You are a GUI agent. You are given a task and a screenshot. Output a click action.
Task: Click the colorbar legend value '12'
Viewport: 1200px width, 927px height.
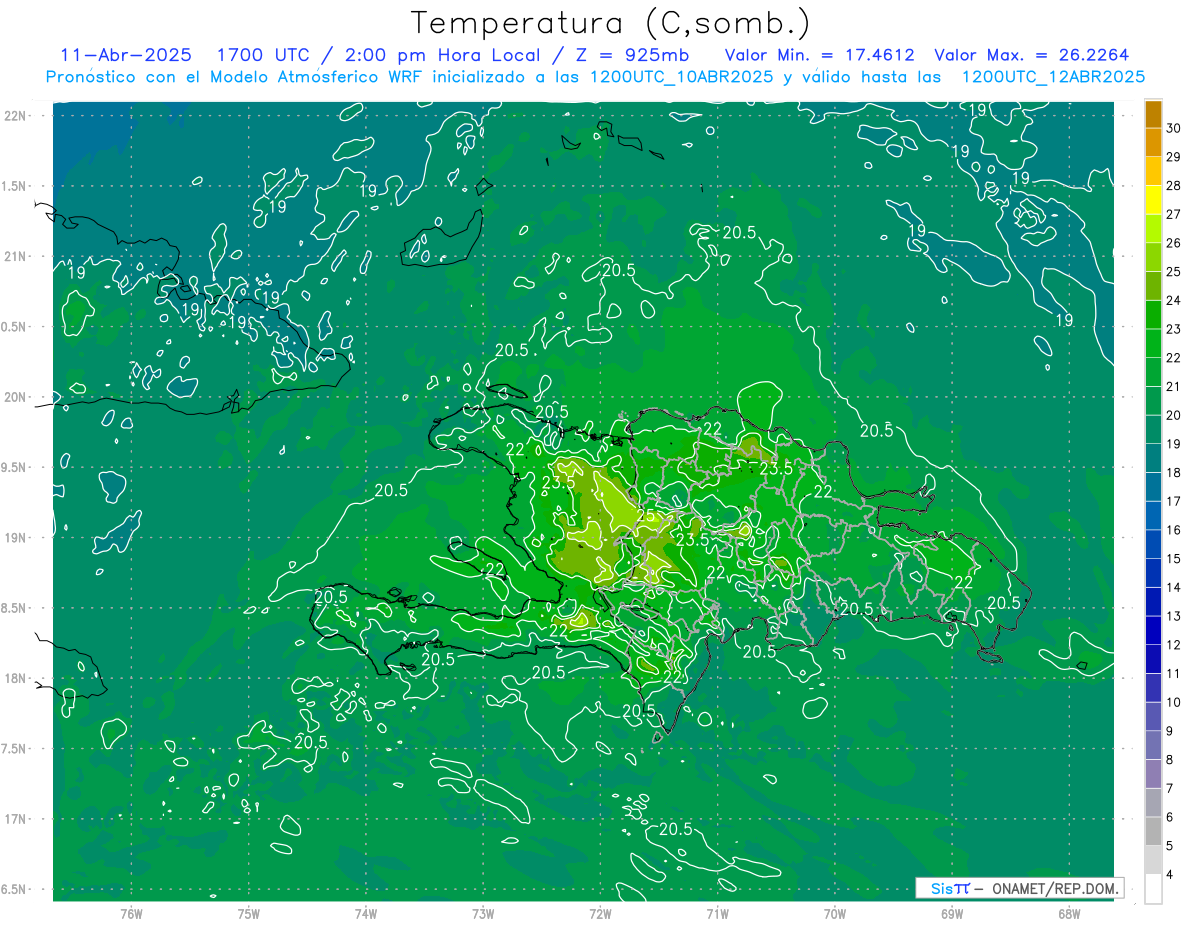[1174, 645]
